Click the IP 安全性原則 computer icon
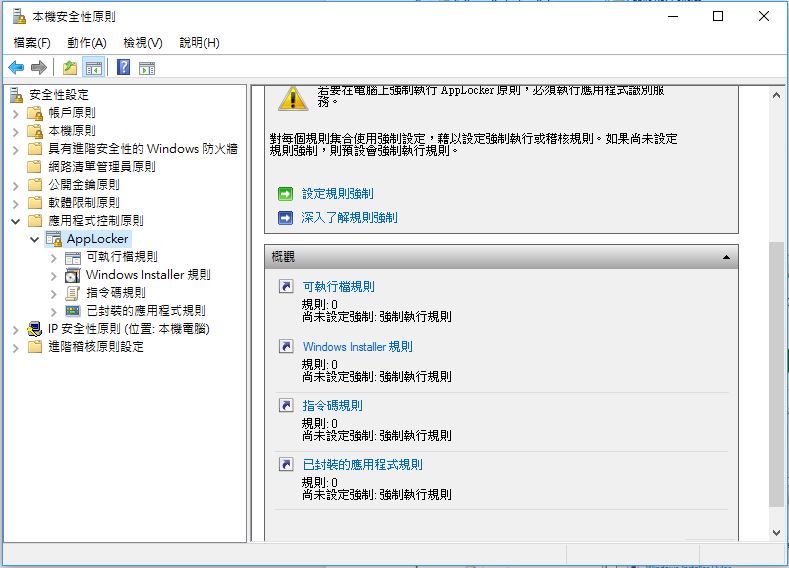789x568 pixels. tap(35, 329)
